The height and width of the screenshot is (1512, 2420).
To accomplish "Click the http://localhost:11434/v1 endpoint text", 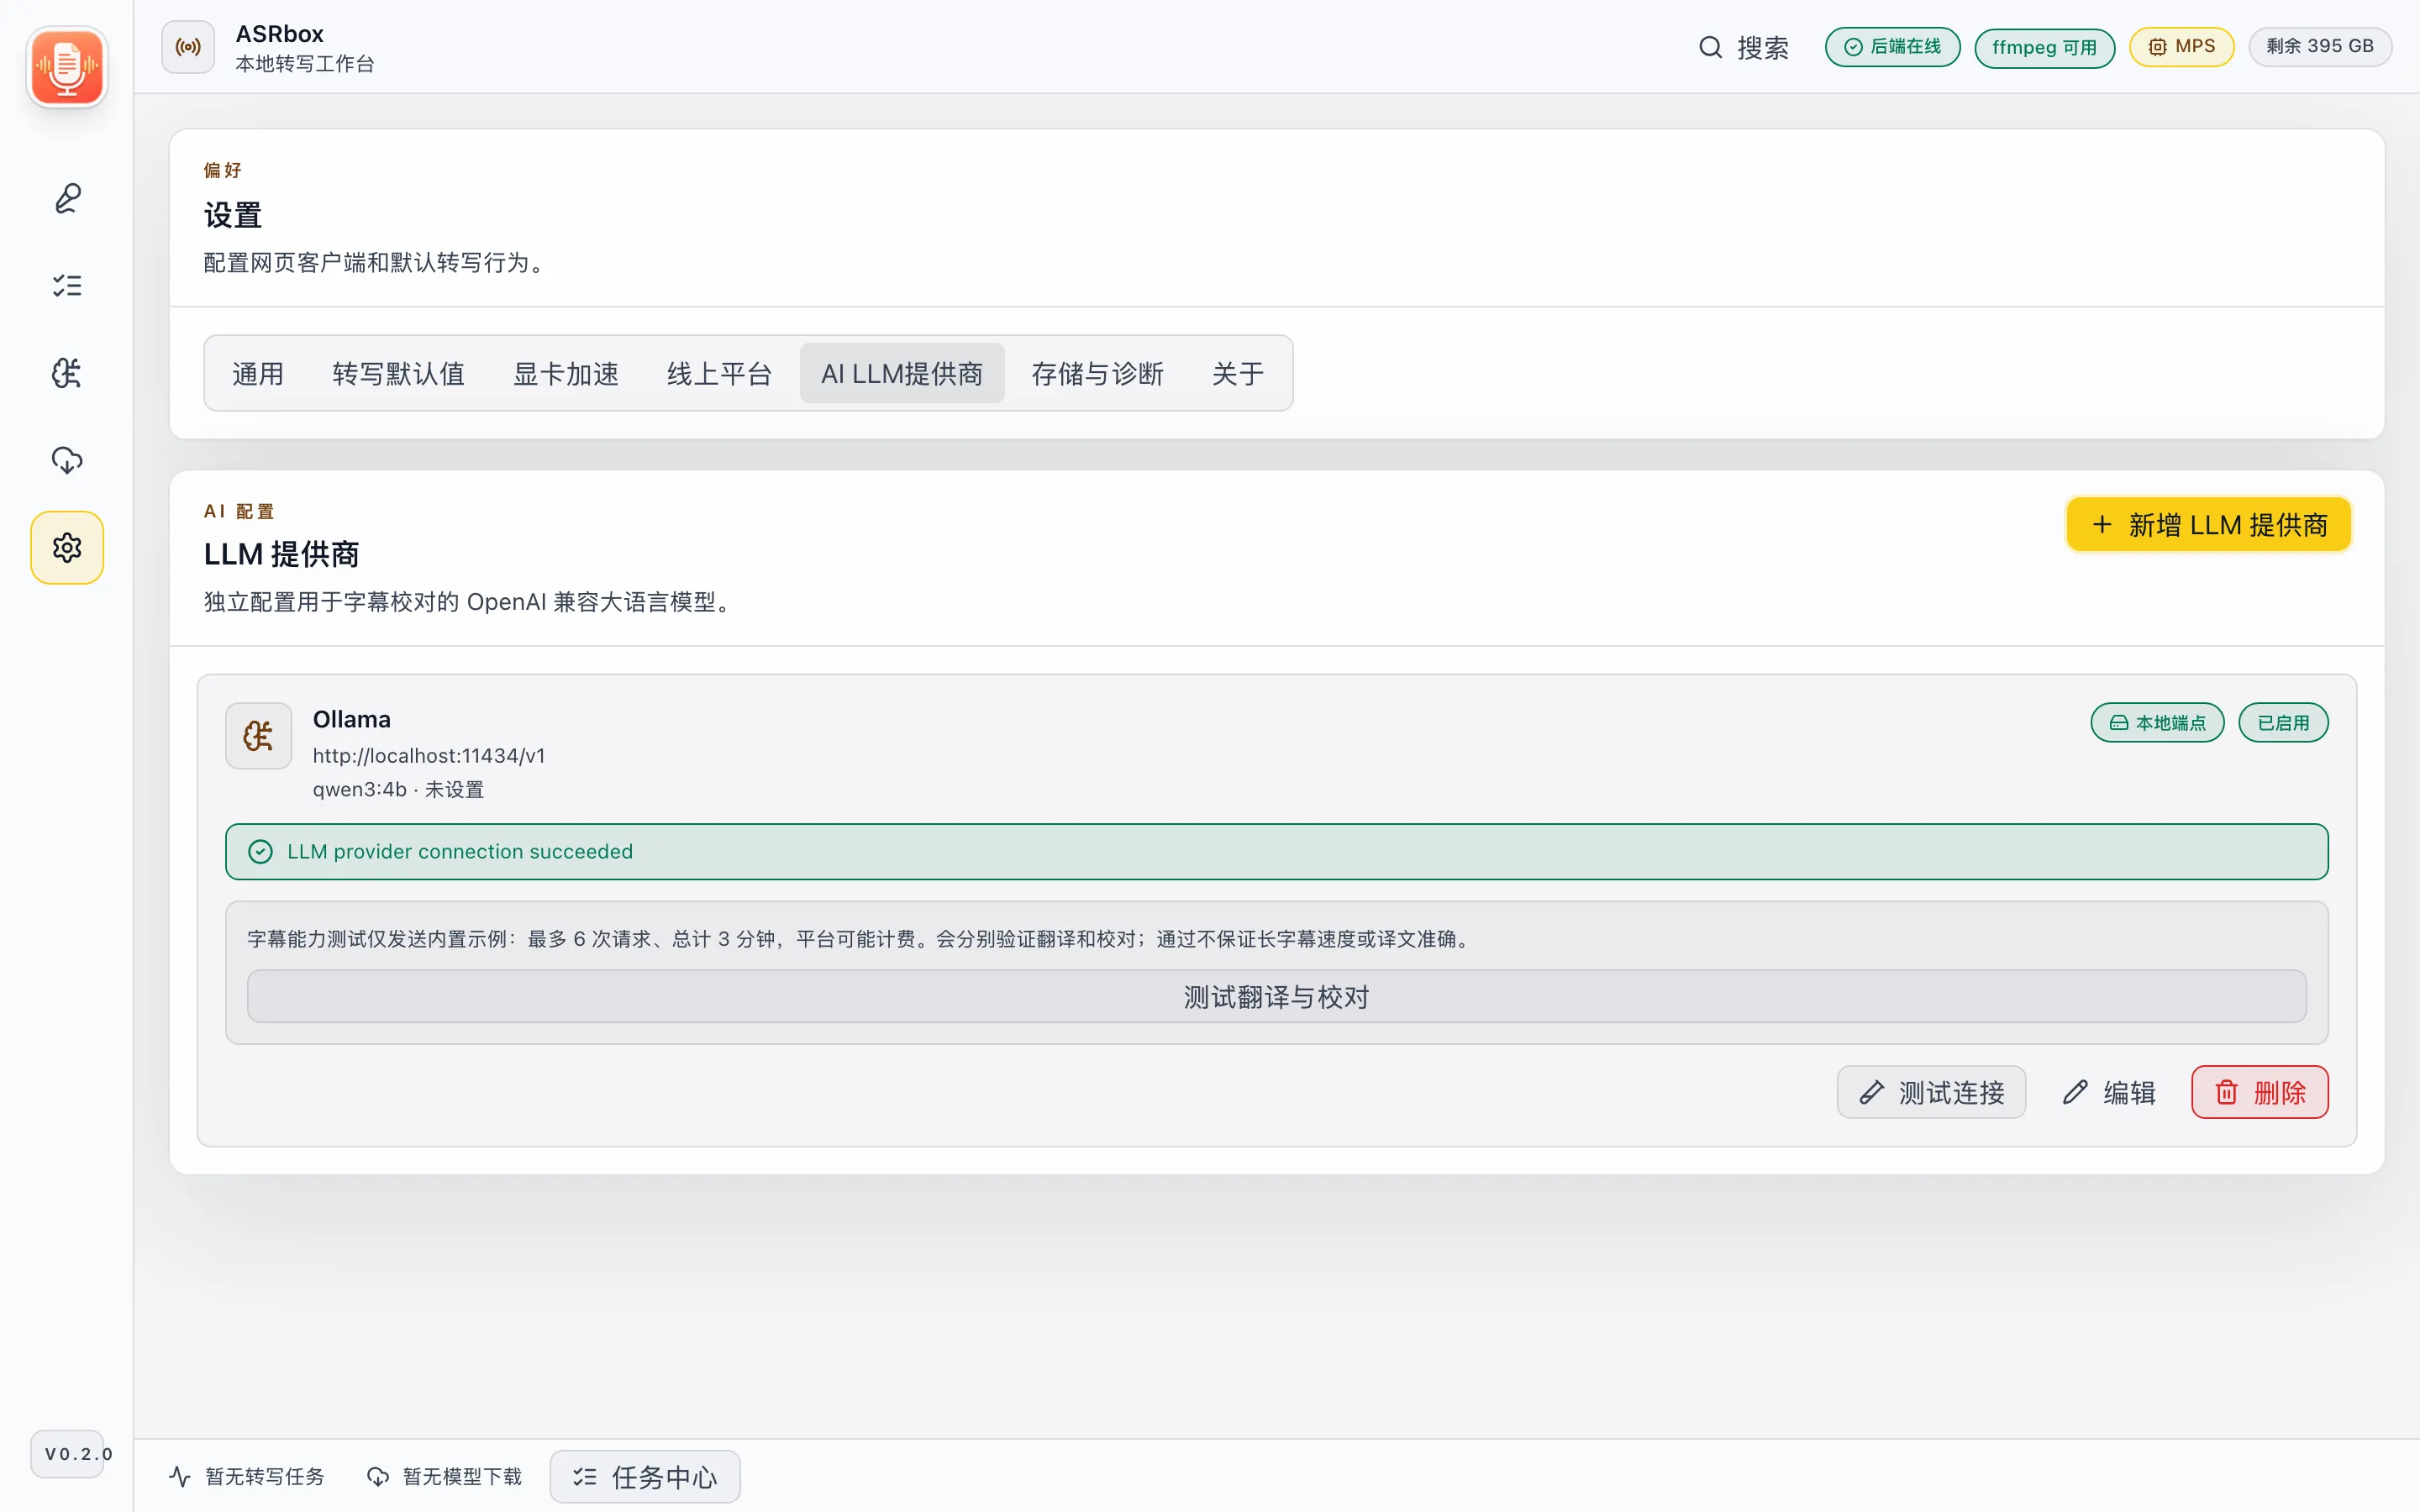I will click(429, 756).
